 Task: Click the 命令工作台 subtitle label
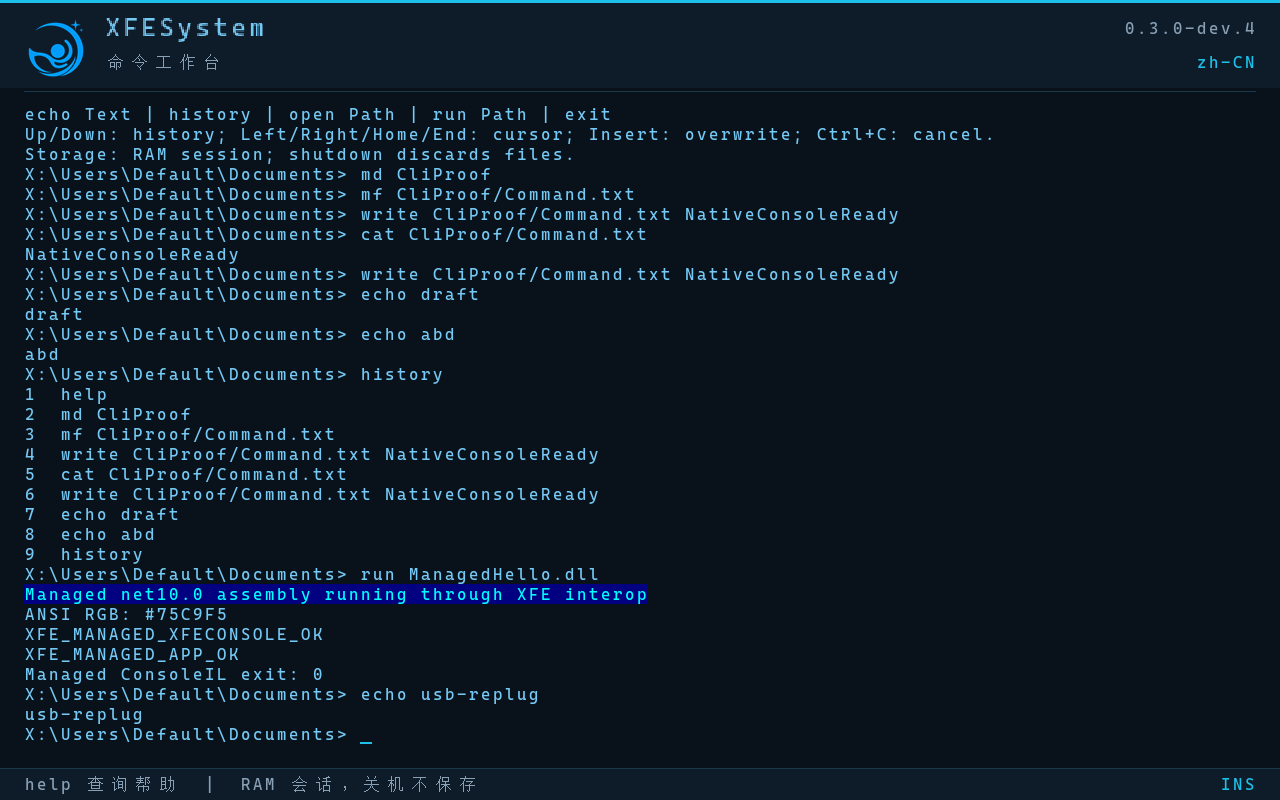(x=164, y=62)
